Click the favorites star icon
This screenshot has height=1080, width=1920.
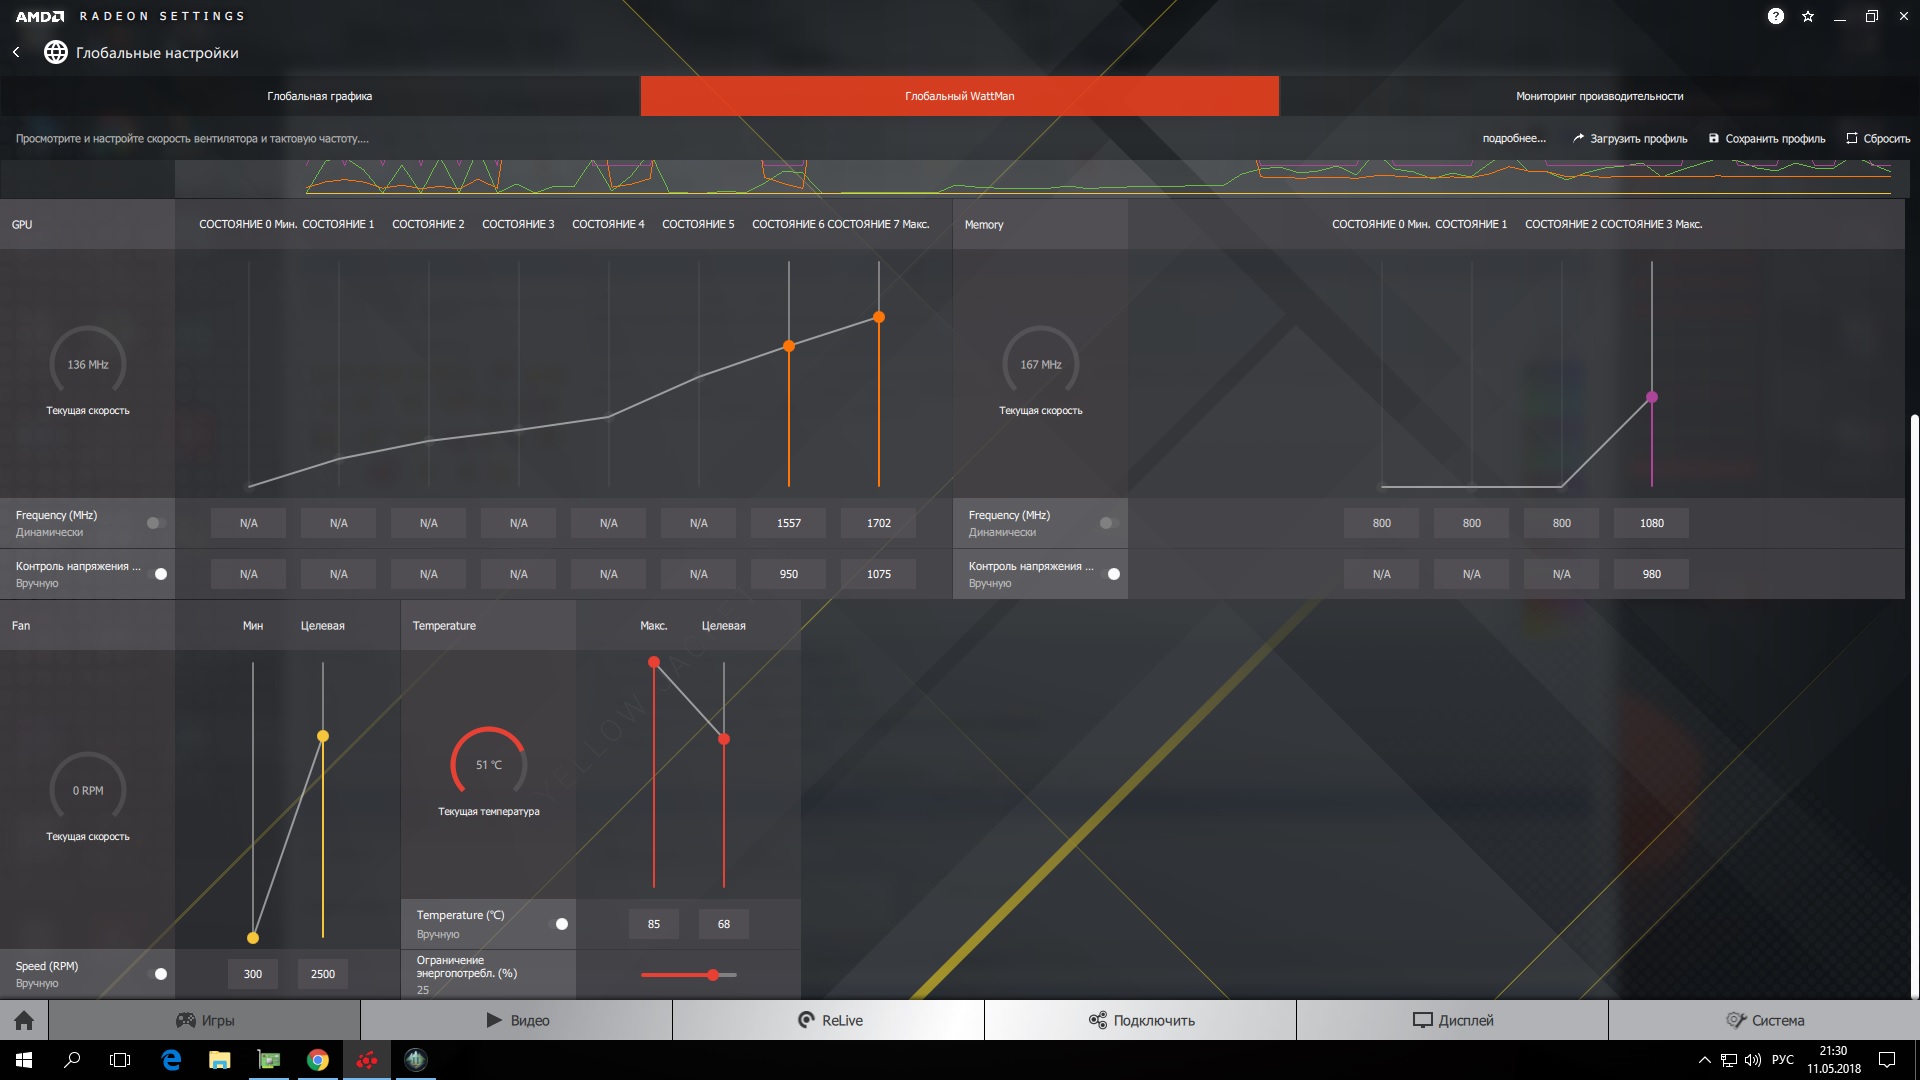[x=1808, y=16]
